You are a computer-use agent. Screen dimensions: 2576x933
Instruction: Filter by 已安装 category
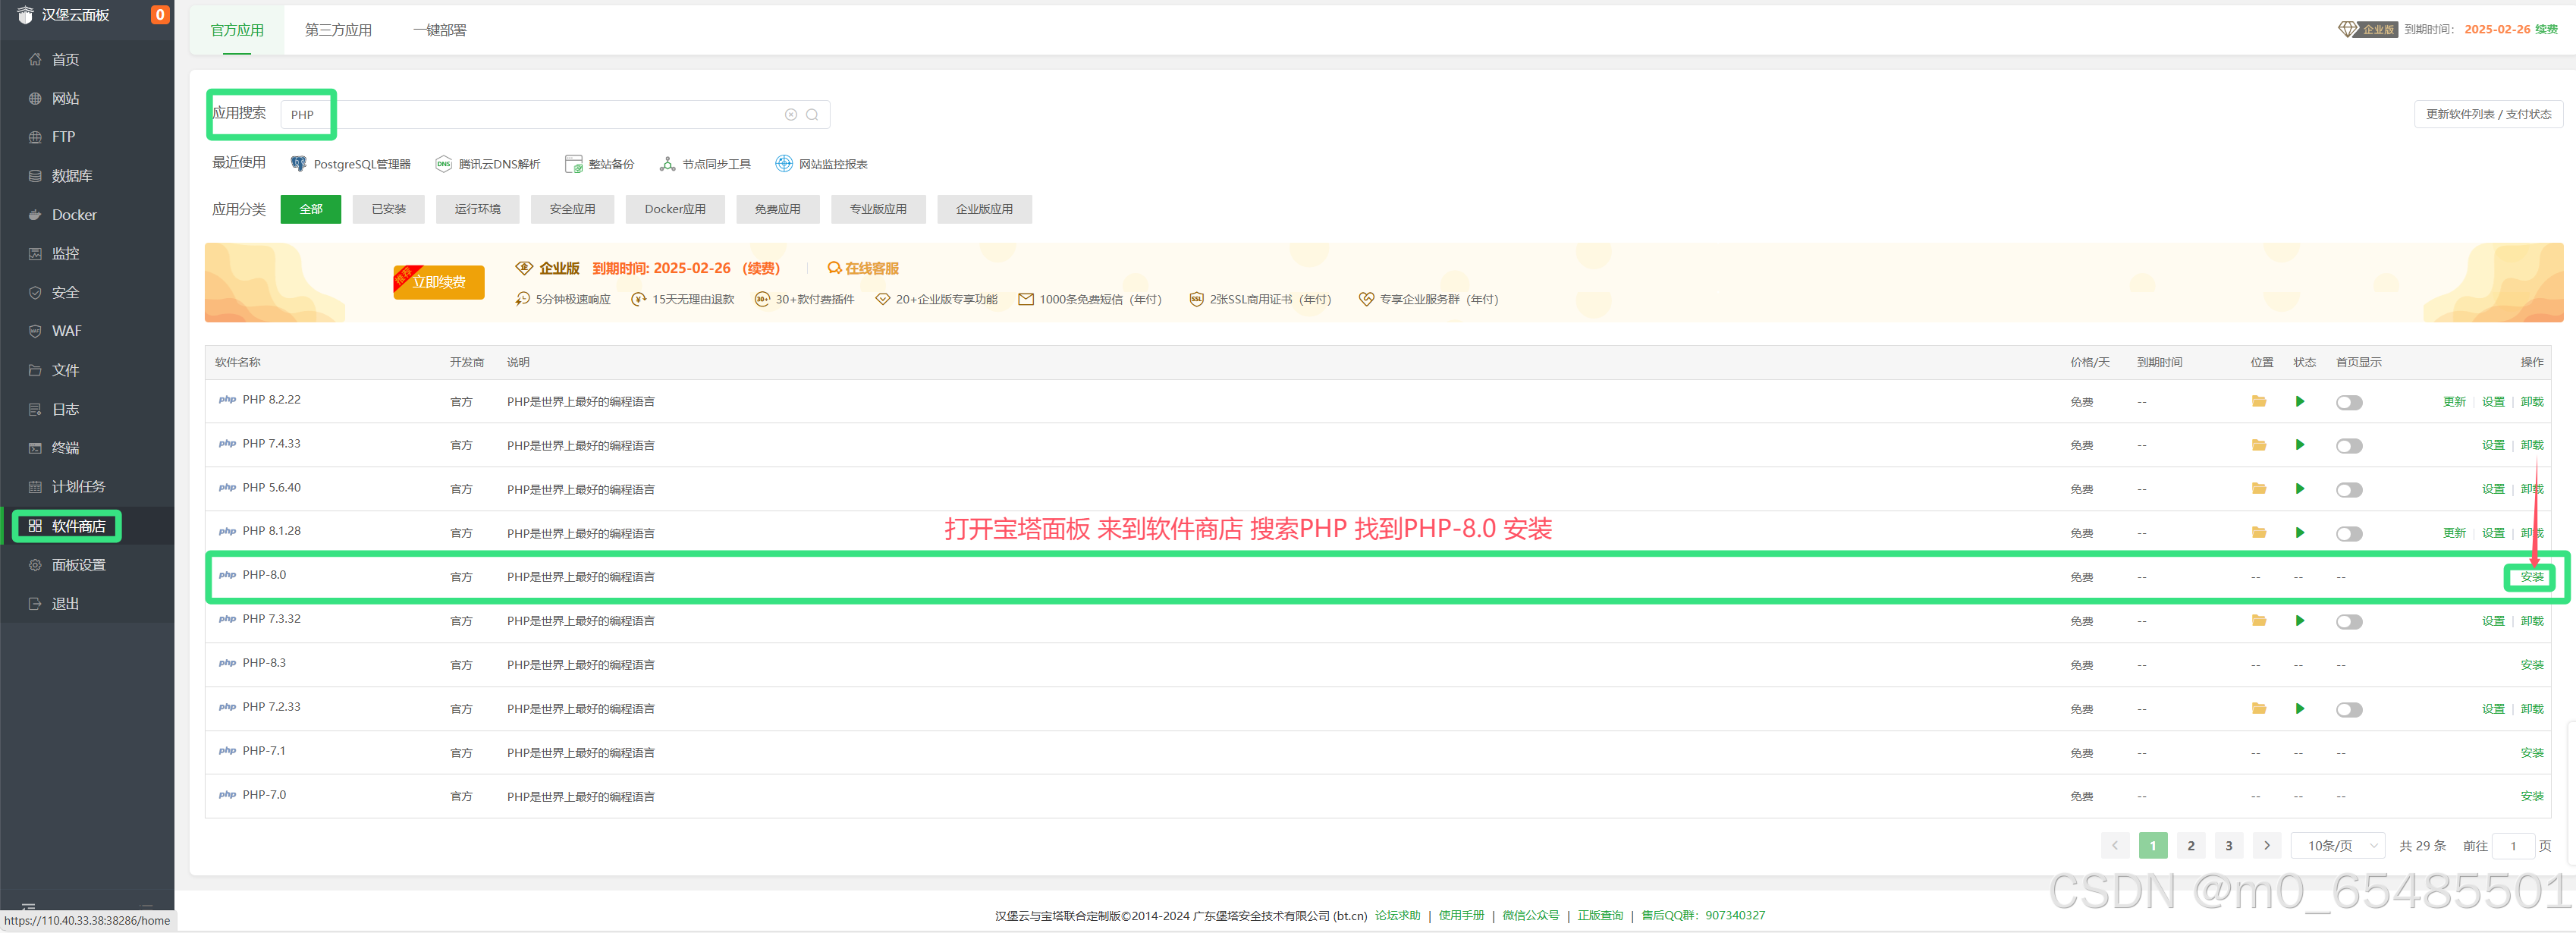point(388,209)
